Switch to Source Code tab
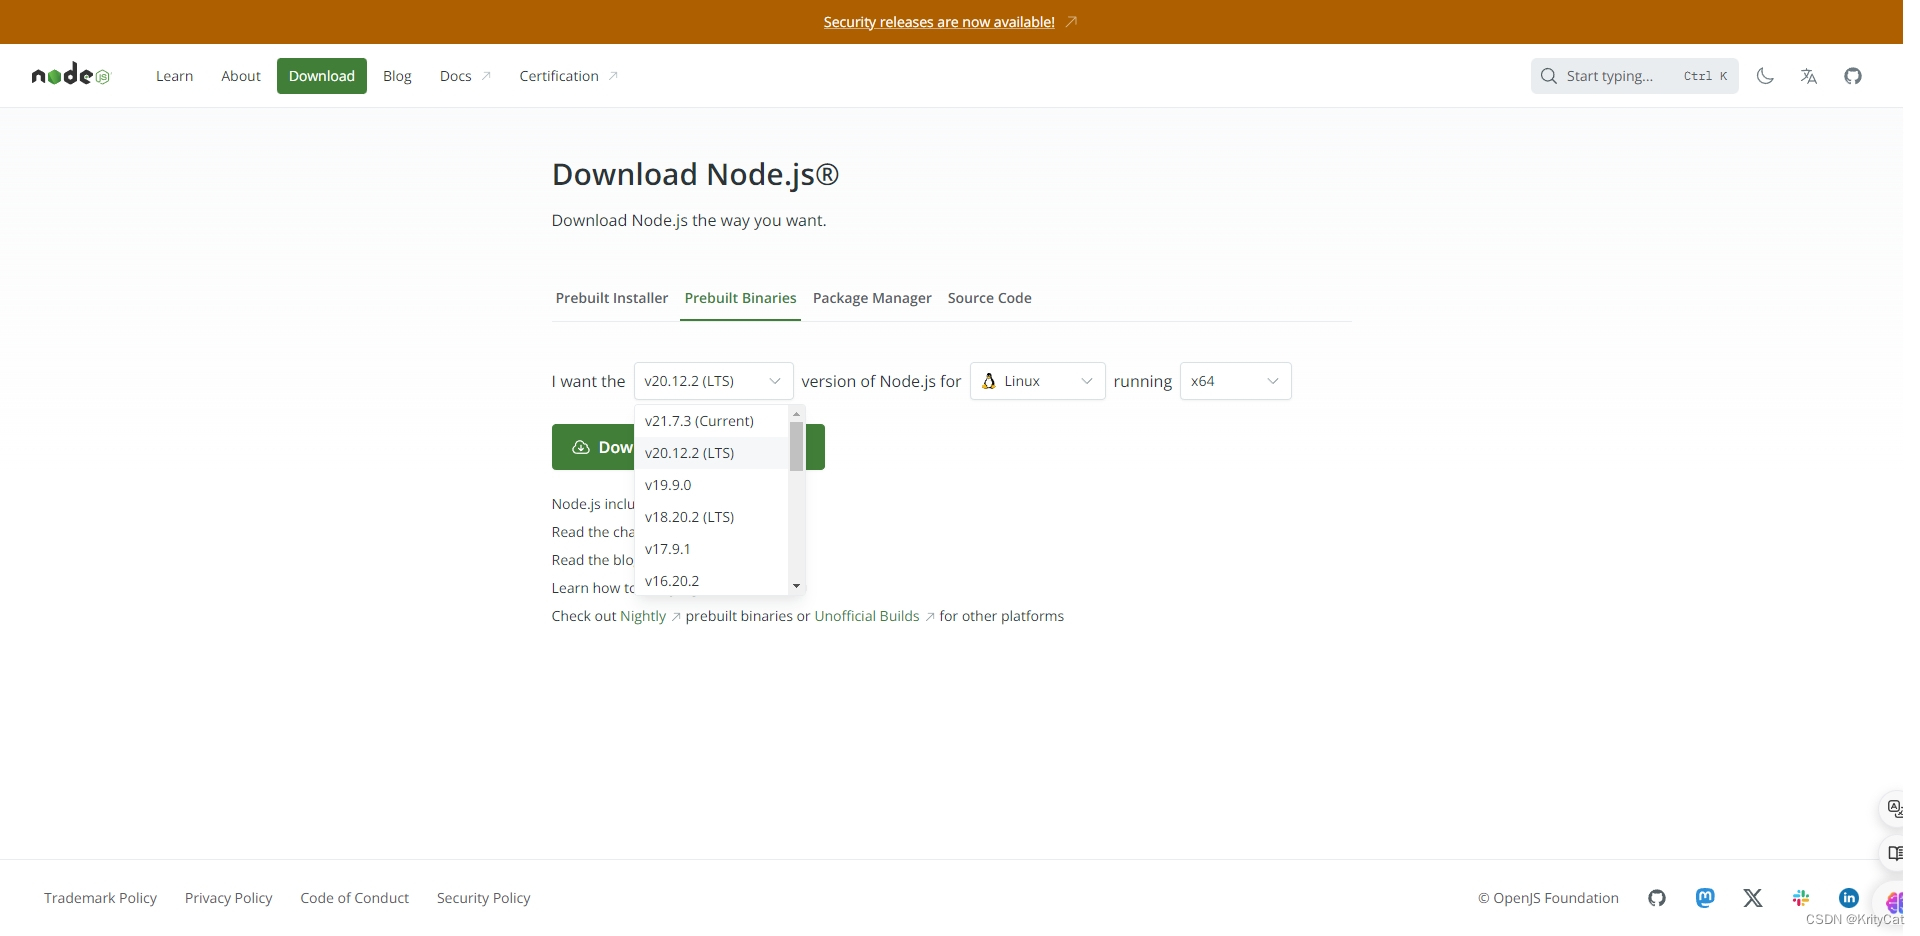This screenshot has height=936, width=1920. pyautogui.click(x=989, y=298)
